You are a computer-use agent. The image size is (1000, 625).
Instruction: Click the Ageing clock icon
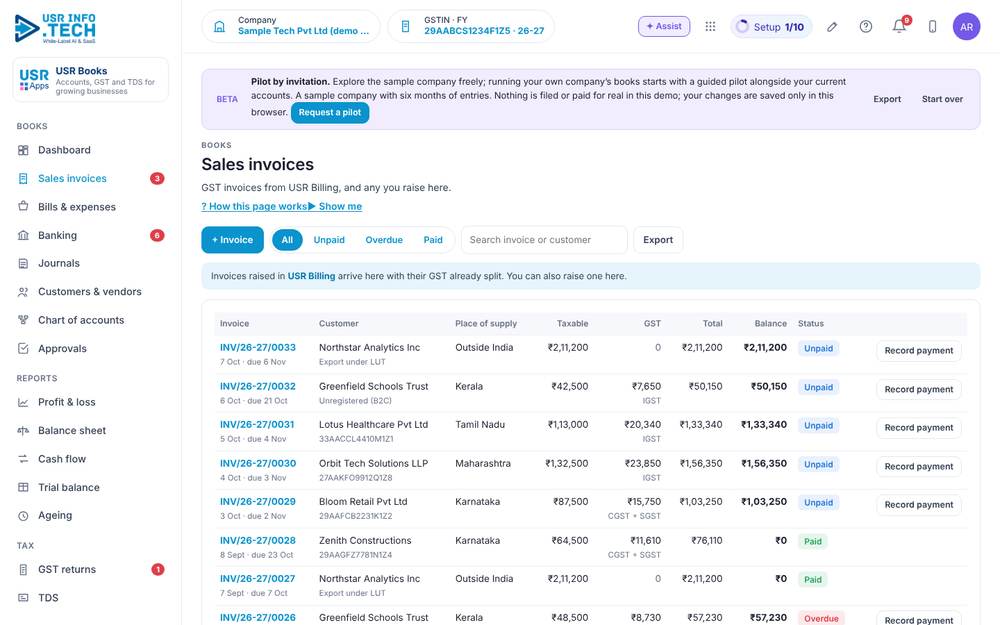(23, 516)
